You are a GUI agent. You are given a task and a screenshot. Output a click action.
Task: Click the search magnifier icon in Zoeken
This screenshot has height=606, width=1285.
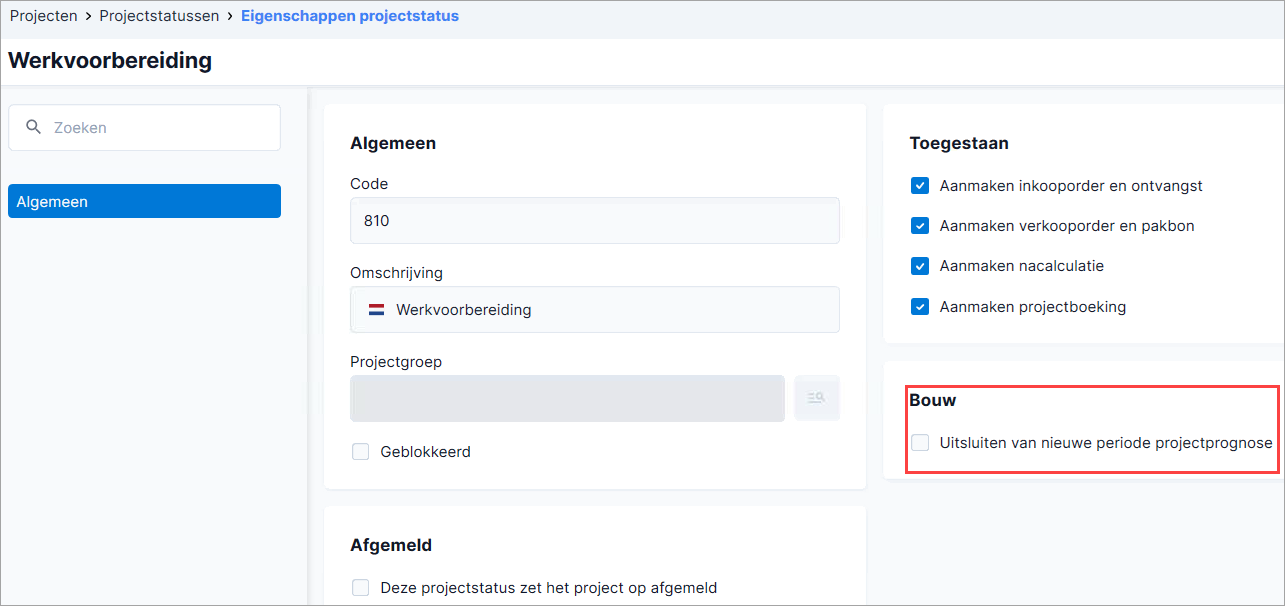(33, 127)
